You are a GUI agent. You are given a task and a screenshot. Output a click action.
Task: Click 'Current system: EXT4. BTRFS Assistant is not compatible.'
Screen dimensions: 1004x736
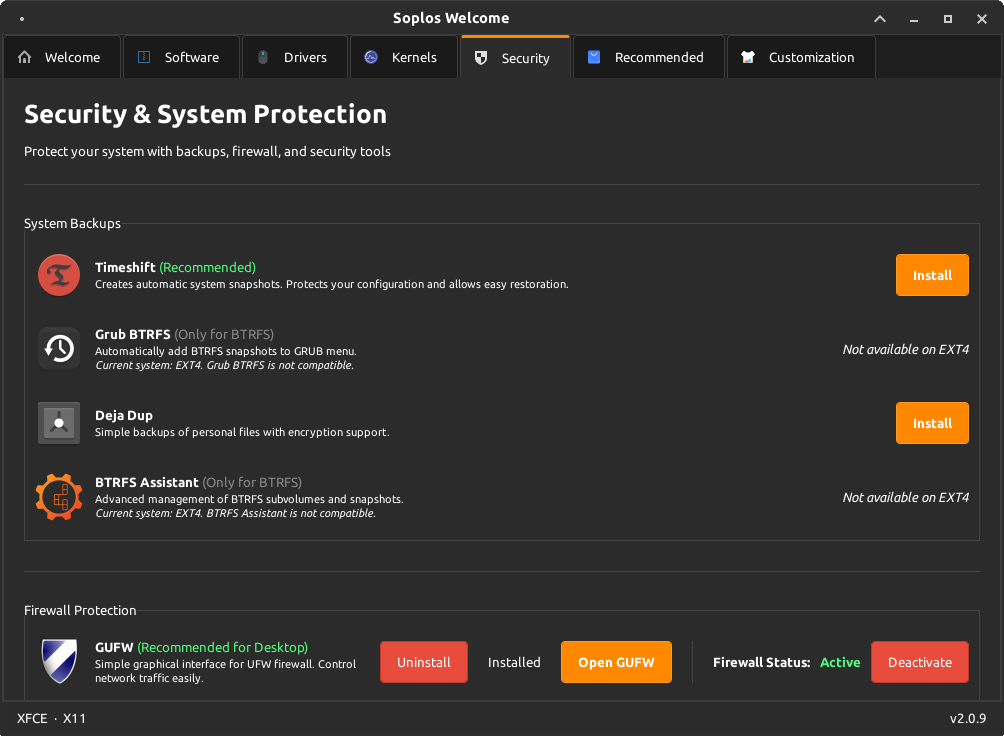coord(235,513)
